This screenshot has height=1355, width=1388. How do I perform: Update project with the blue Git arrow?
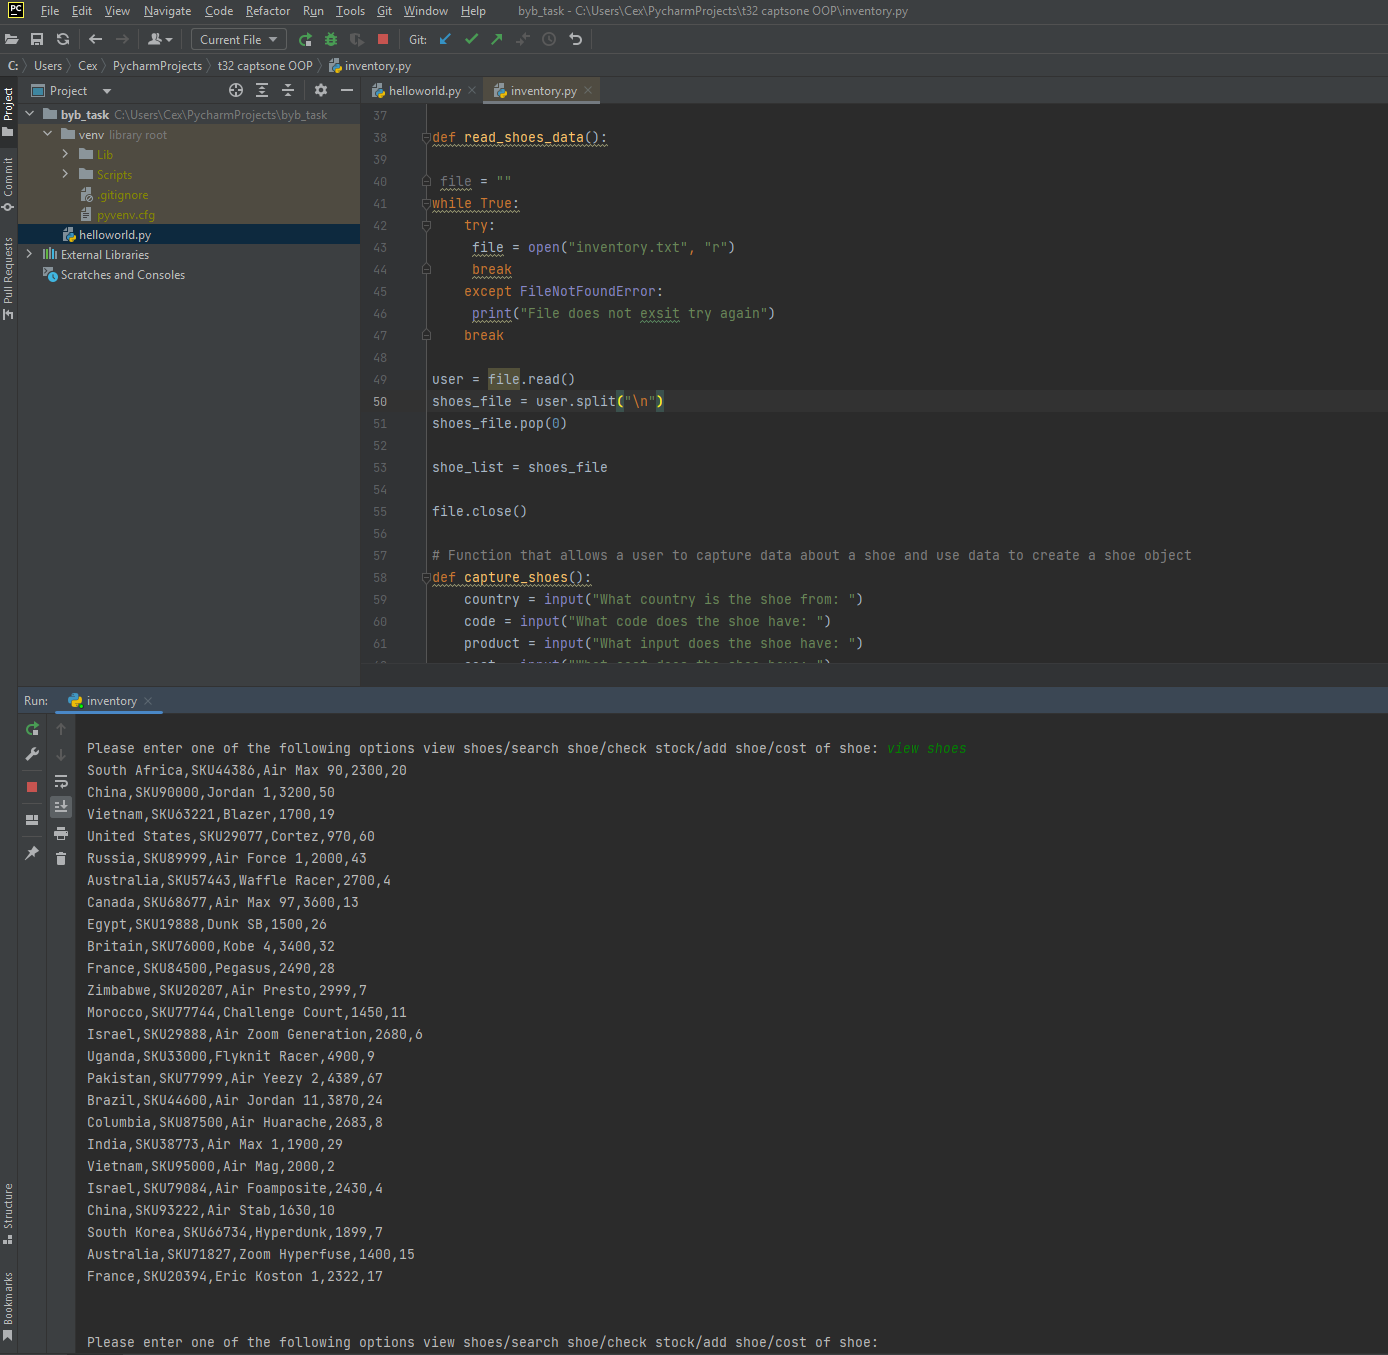point(445,39)
